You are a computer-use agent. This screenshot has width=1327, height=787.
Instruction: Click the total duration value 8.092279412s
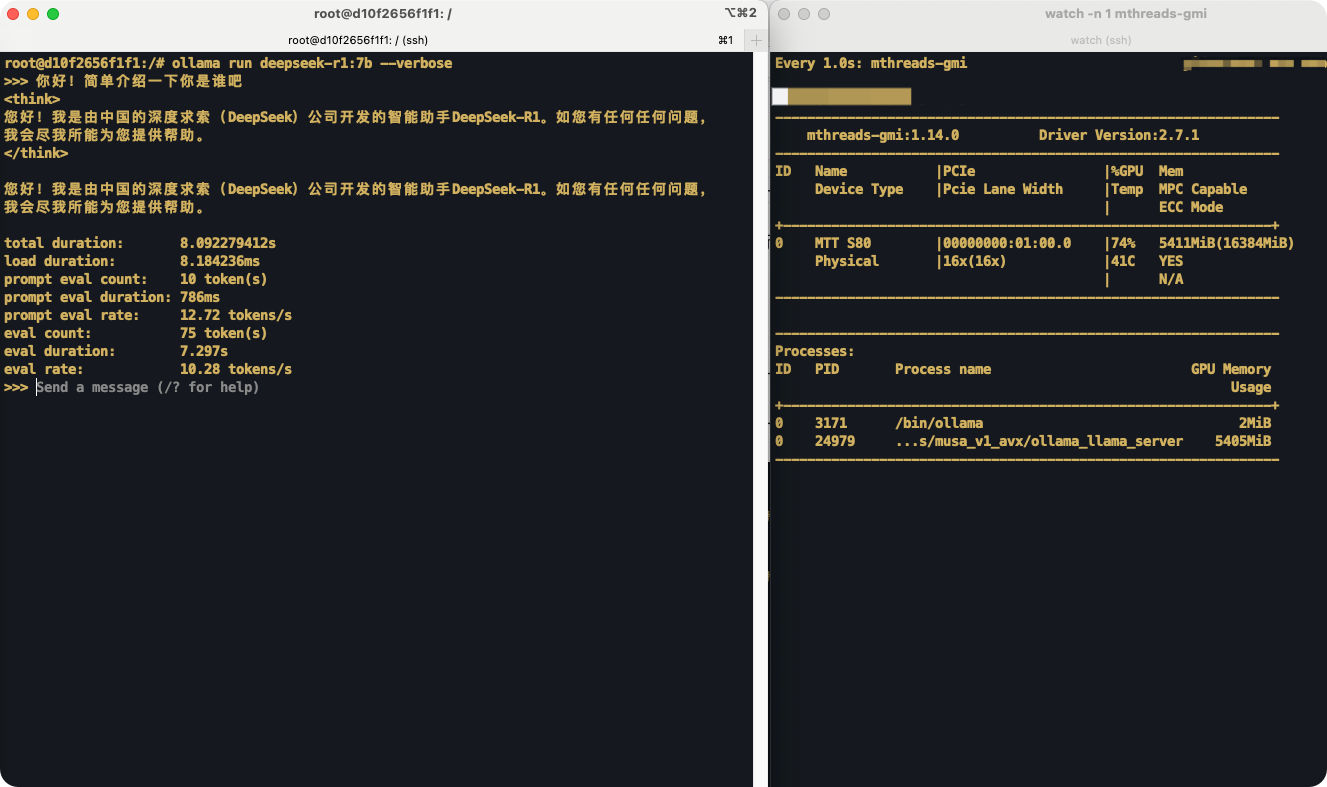228,243
